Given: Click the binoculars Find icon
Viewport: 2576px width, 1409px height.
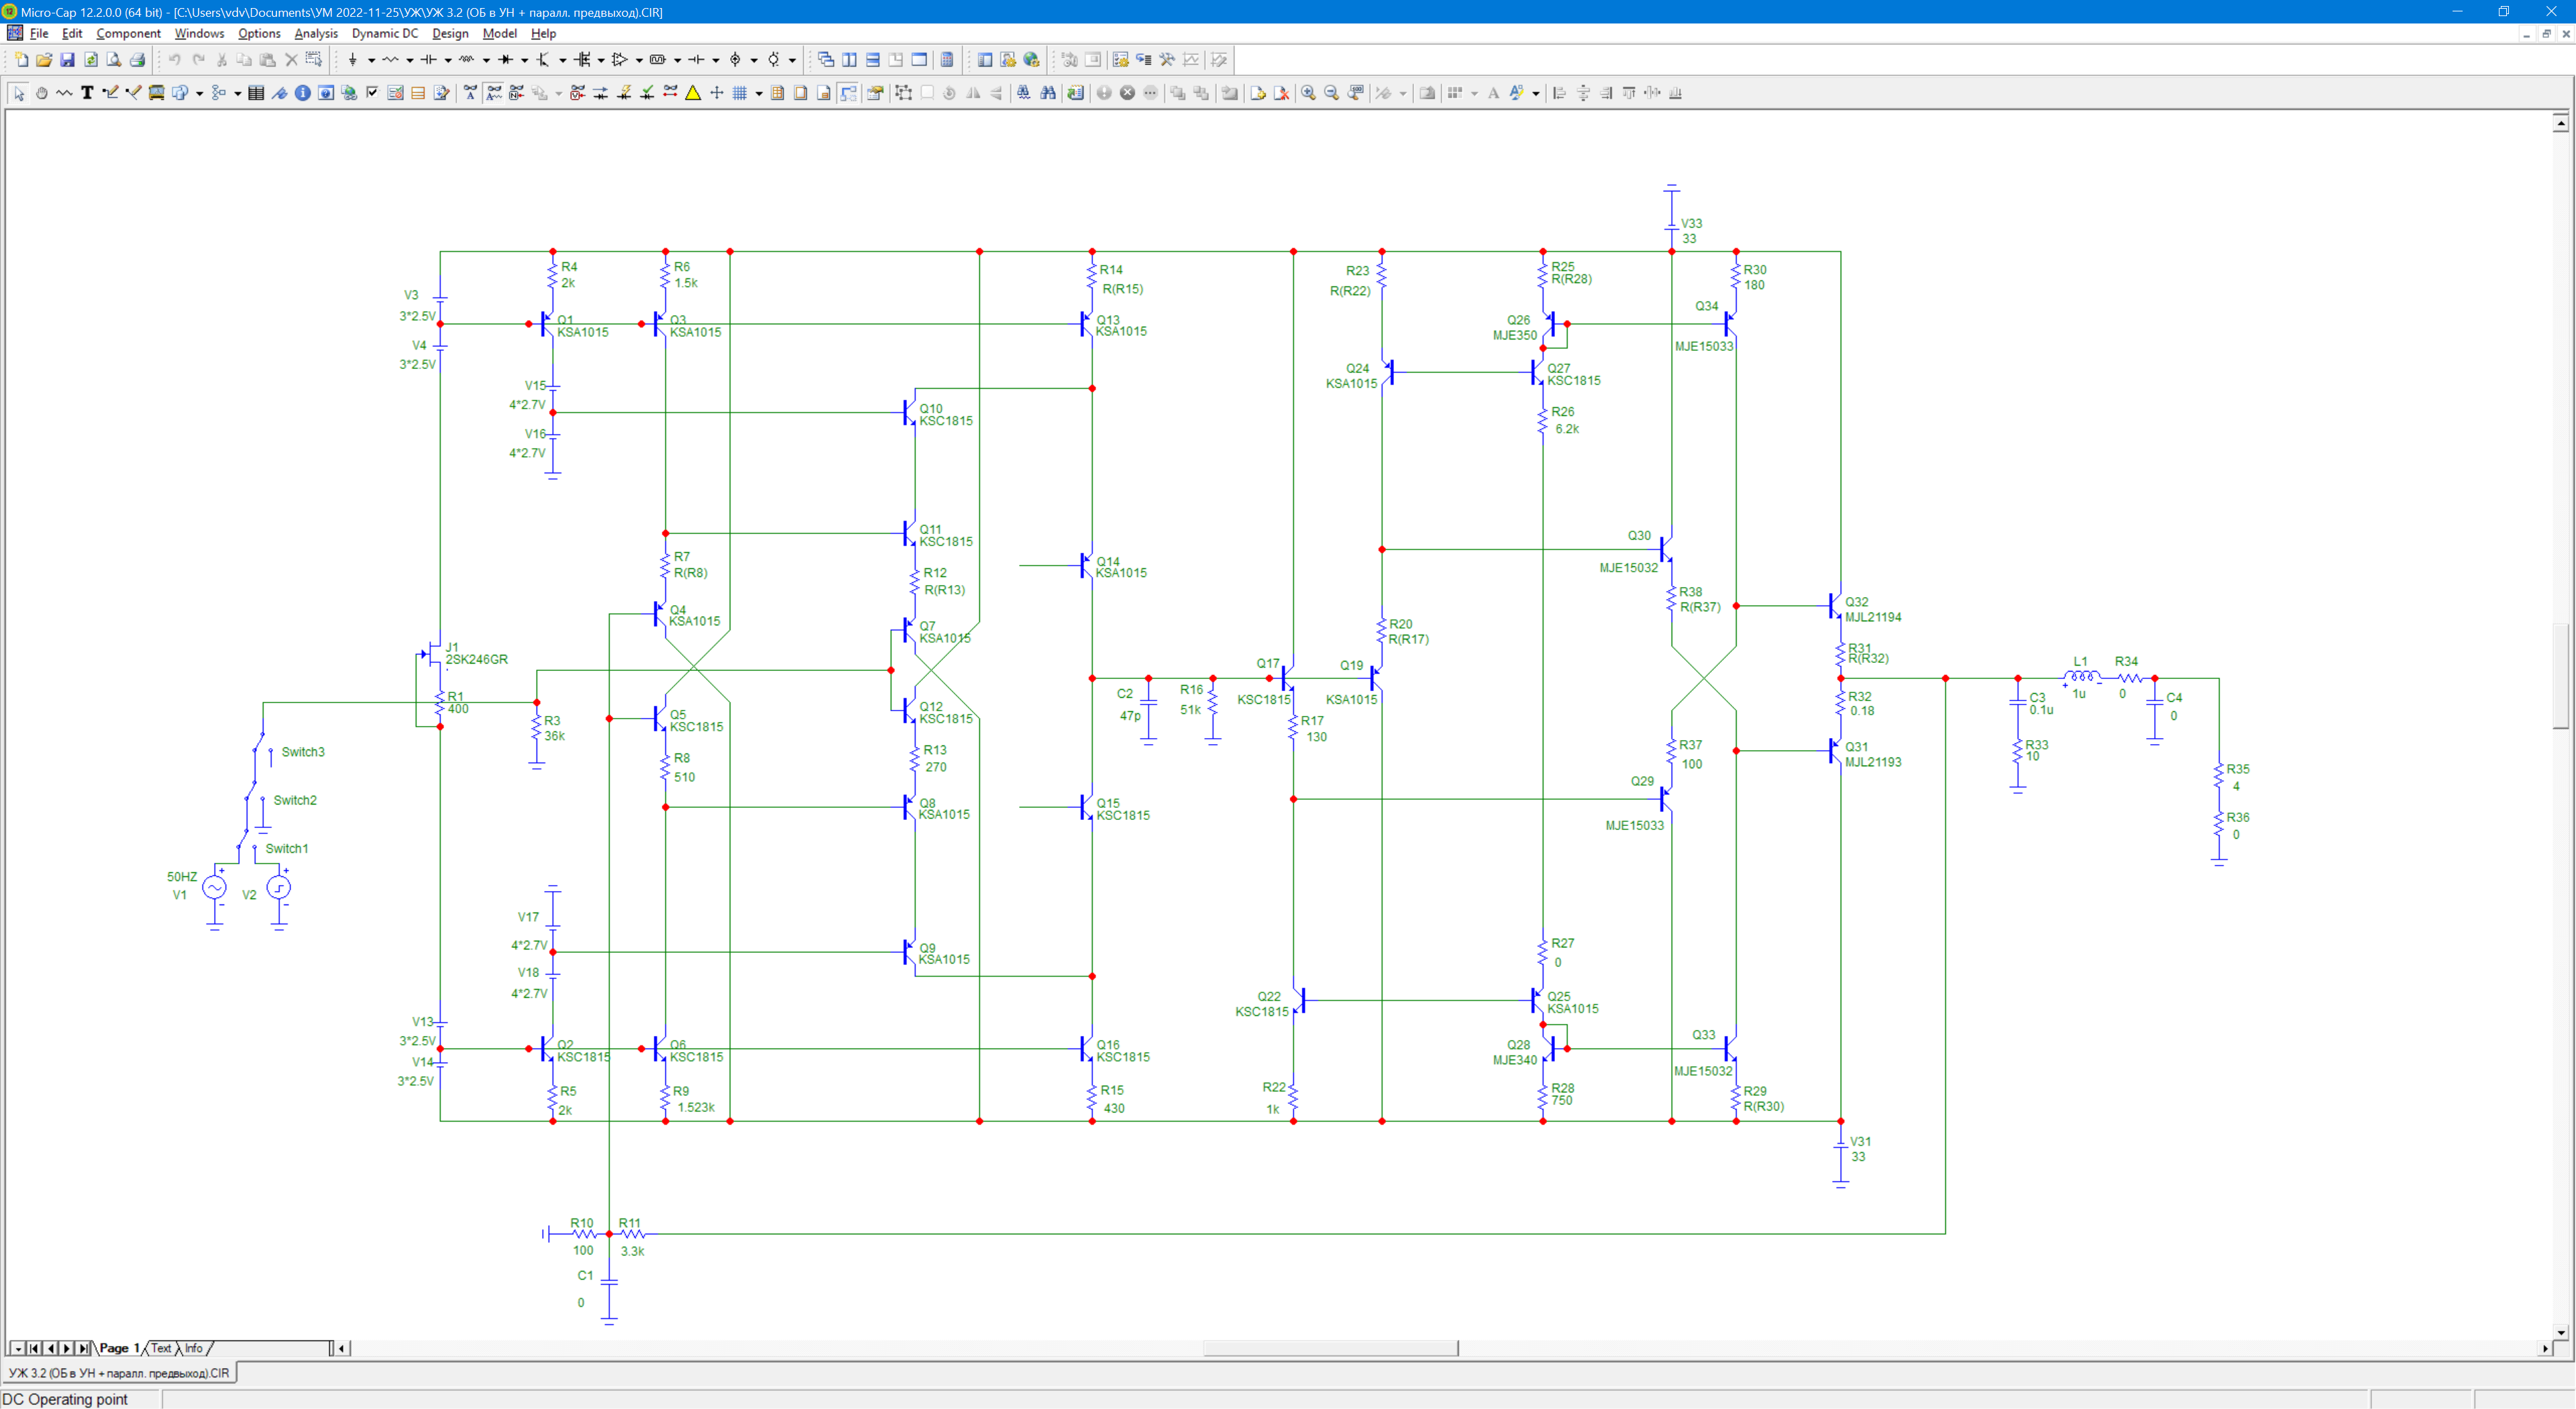Looking at the screenshot, I should pyautogui.click(x=1048, y=93).
